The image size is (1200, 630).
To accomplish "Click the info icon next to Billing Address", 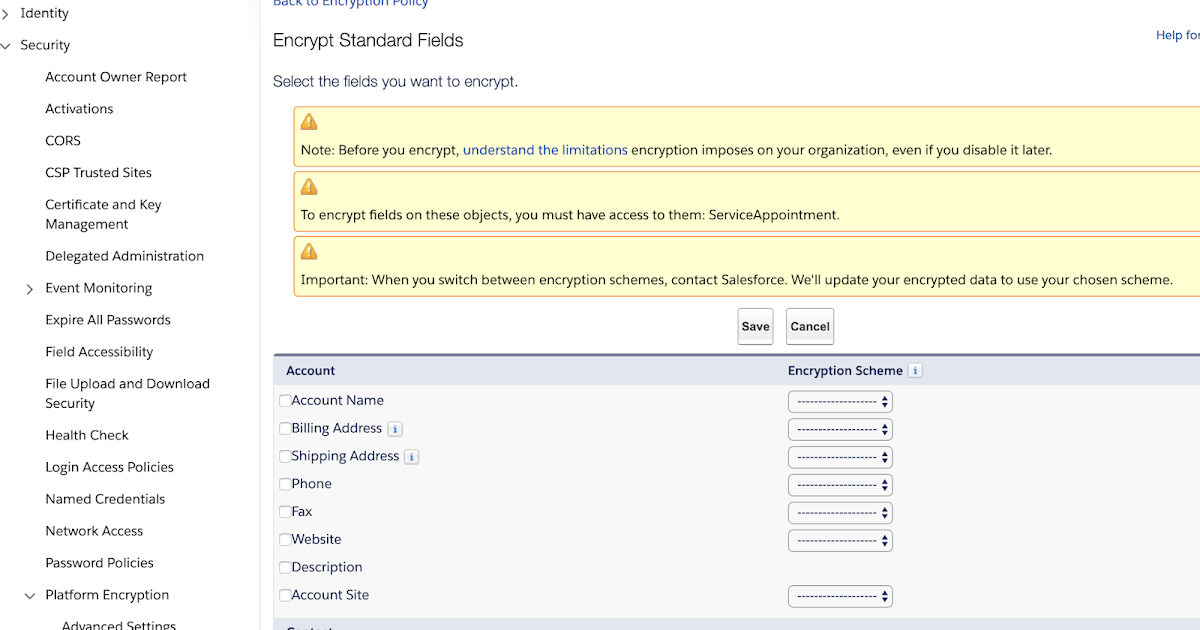I will [394, 428].
